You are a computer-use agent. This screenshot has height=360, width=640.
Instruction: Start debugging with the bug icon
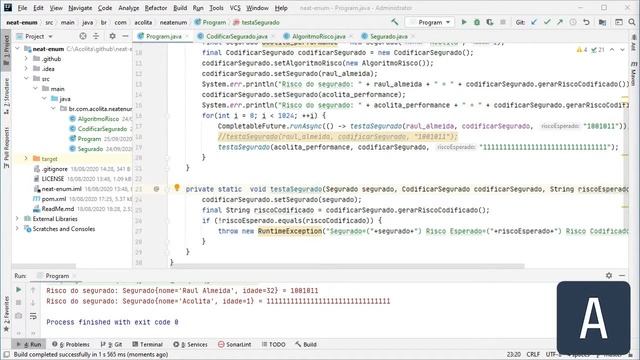(x=477, y=22)
